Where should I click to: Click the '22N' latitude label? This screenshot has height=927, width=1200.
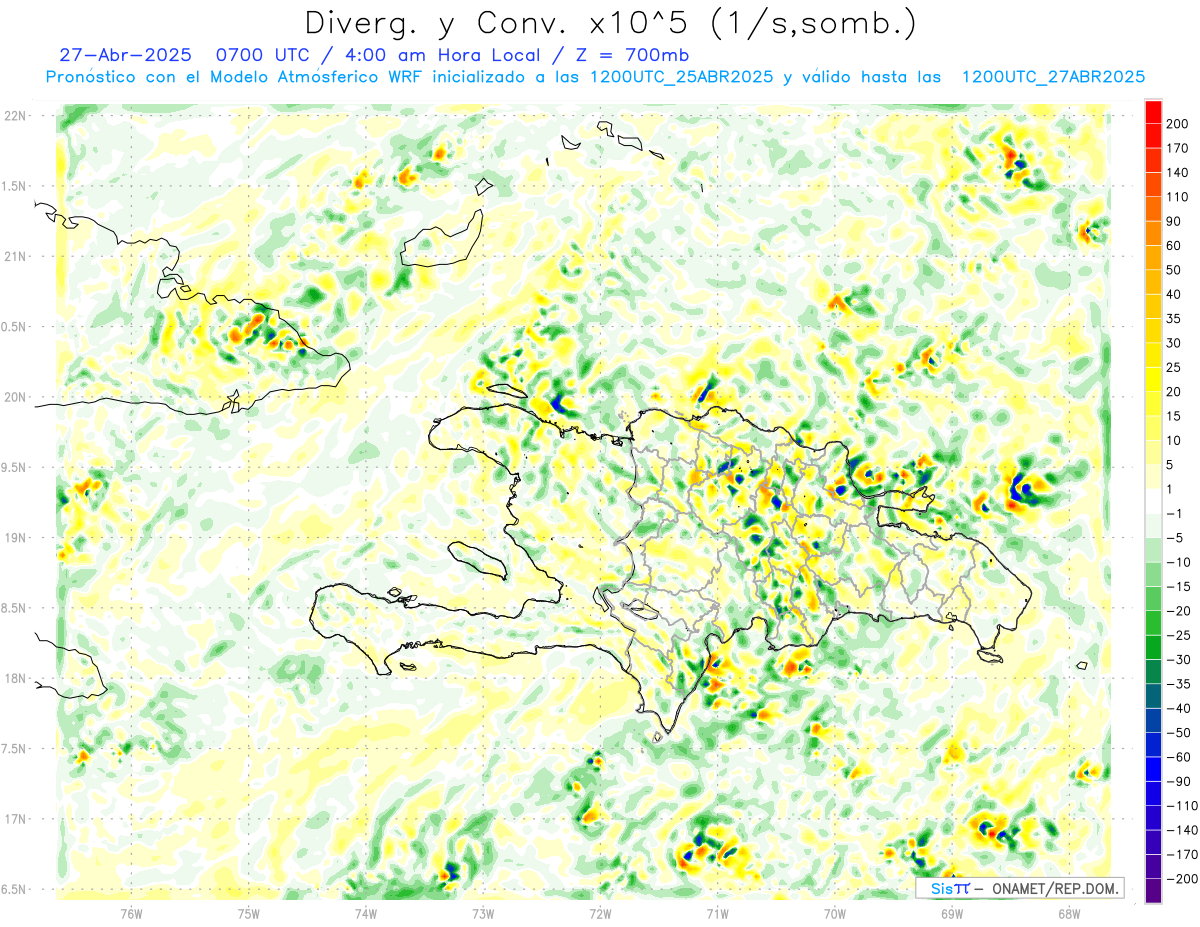(14, 116)
